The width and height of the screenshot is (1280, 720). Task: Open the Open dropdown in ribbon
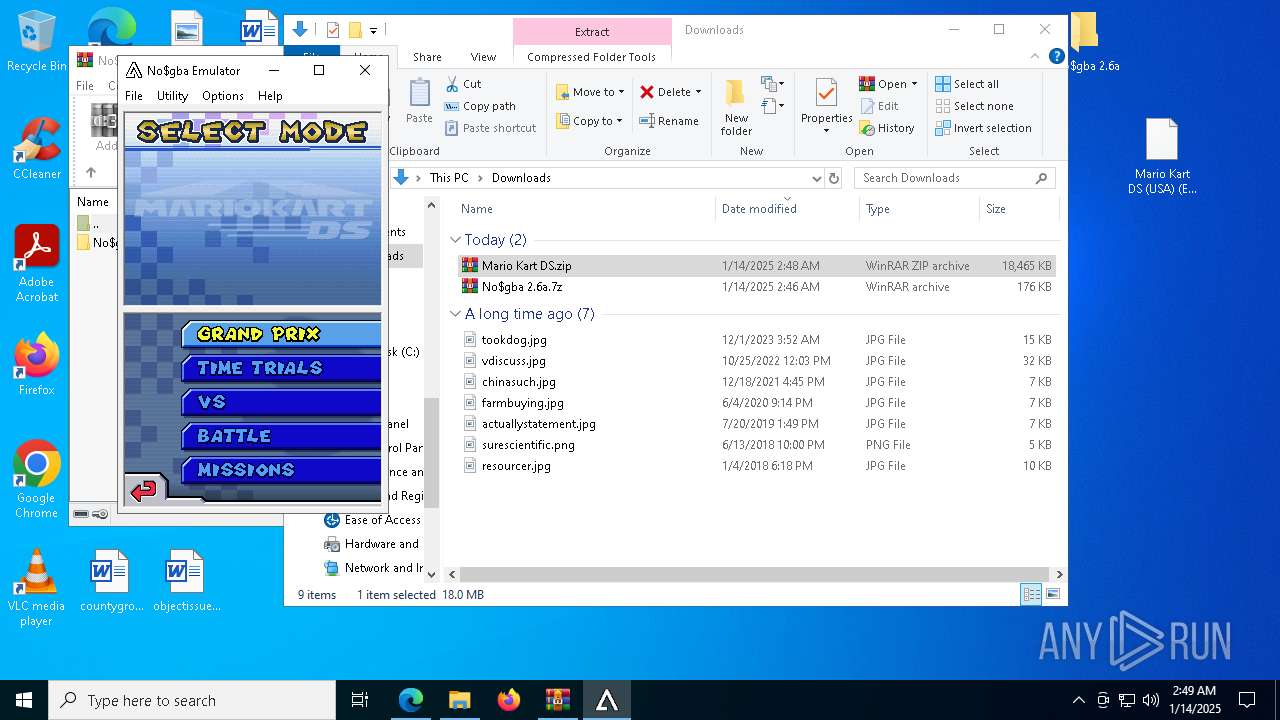tap(888, 84)
